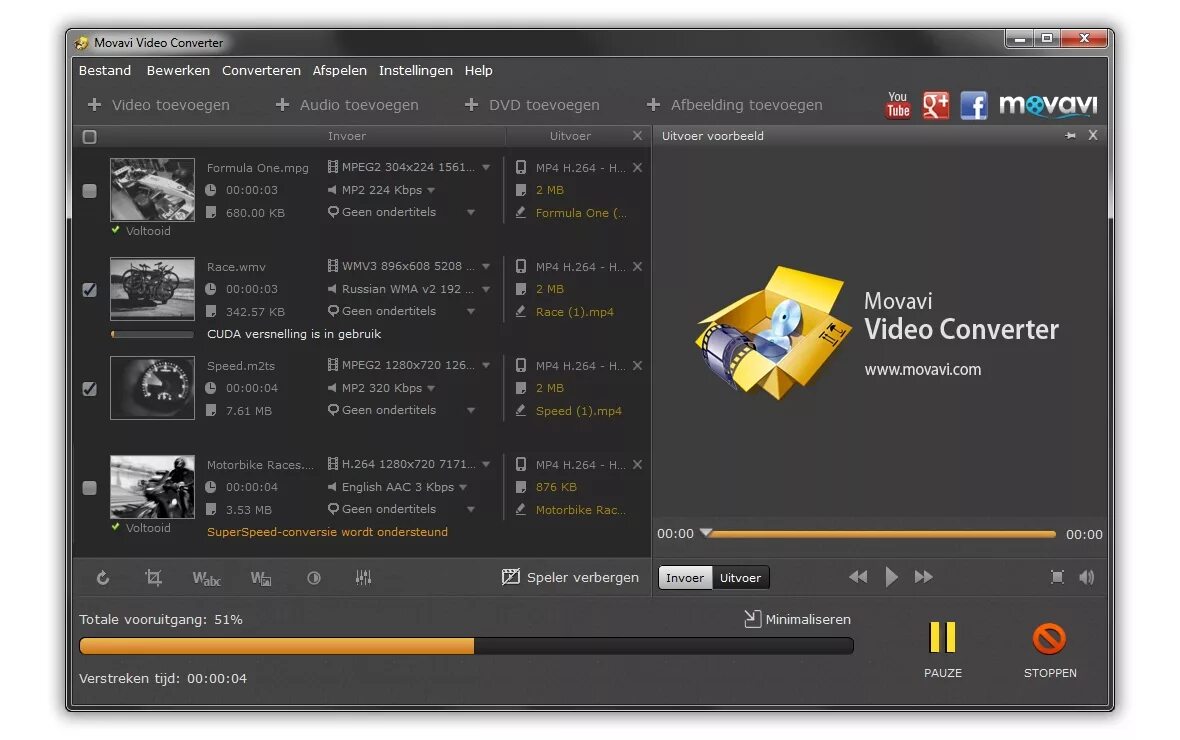The width and height of the screenshot is (1180, 740).
Task: Pin the Uitvoer voorbeeld panel
Action: [1070, 136]
